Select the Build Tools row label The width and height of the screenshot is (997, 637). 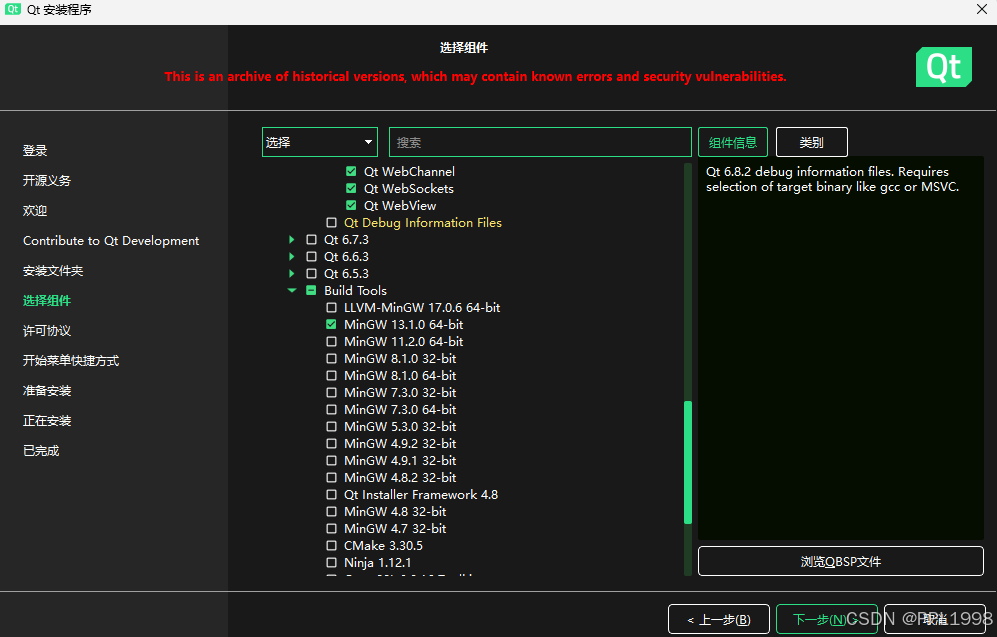tap(355, 291)
